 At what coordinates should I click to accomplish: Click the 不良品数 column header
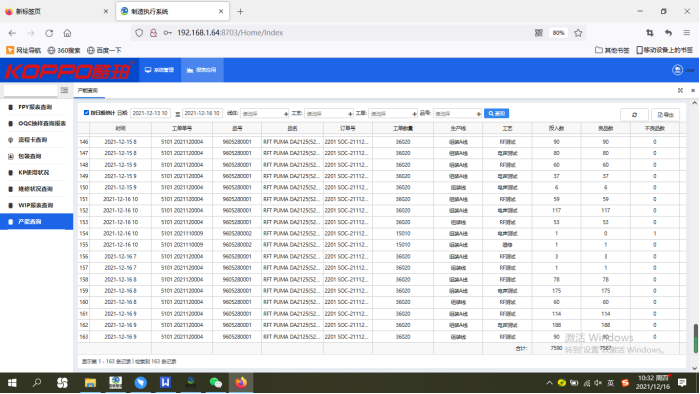pos(654,129)
